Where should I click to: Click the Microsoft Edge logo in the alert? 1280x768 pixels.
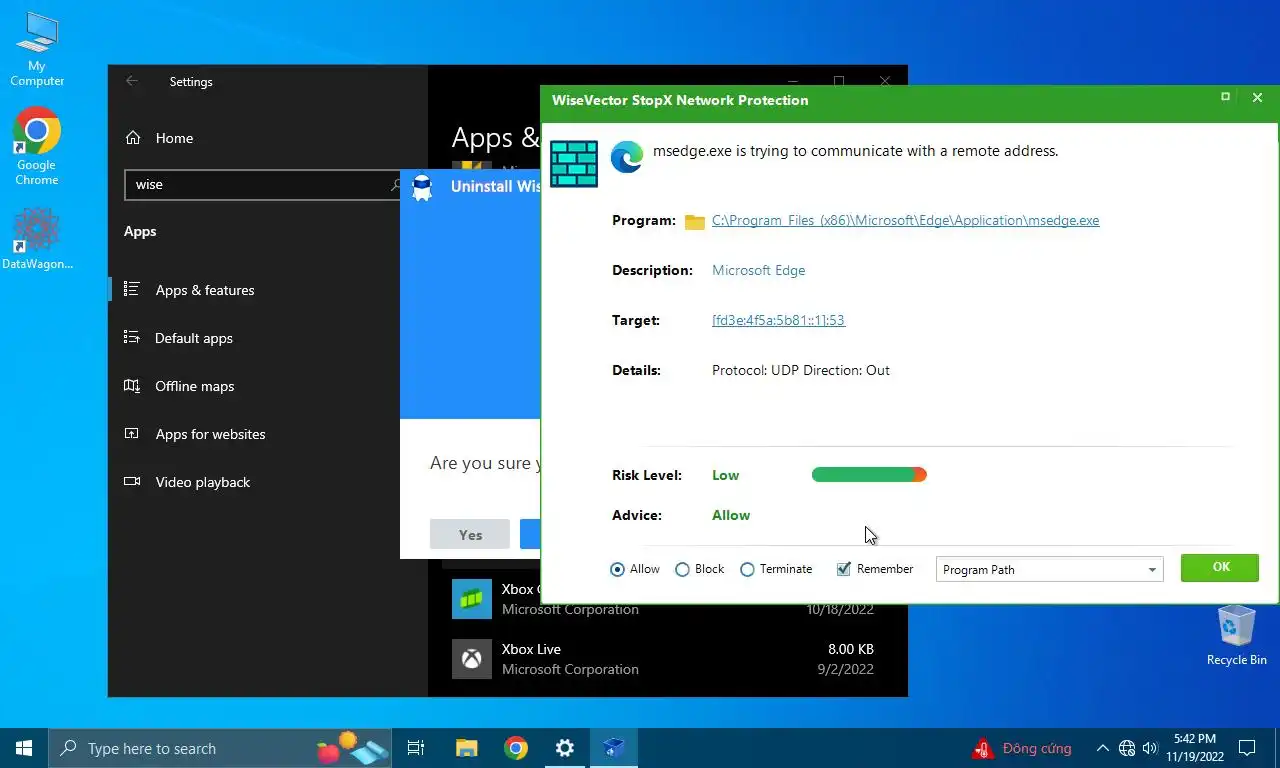[627, 157]
